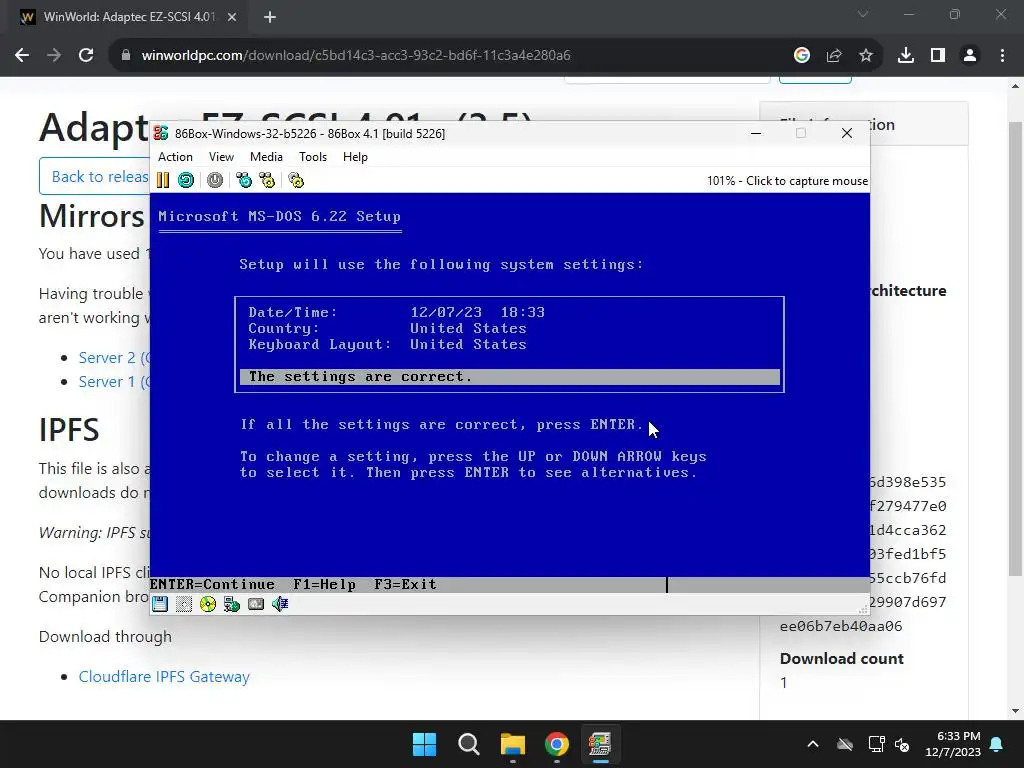This screenshot has width=1024, height=768.
Task: Open the taskbar clock and date
Action: tap(953, 744)
